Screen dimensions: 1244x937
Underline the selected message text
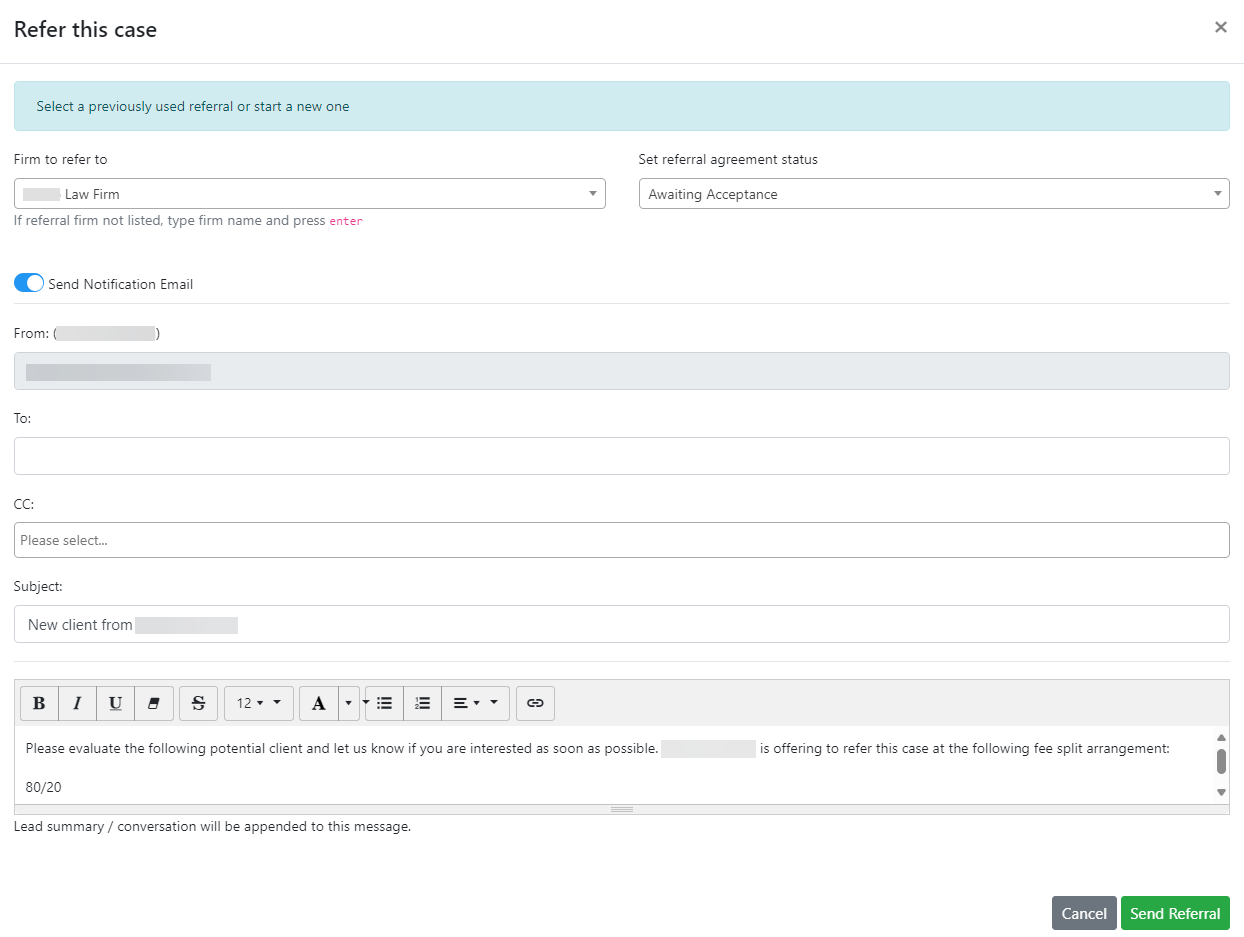click(x=115, y=703)
